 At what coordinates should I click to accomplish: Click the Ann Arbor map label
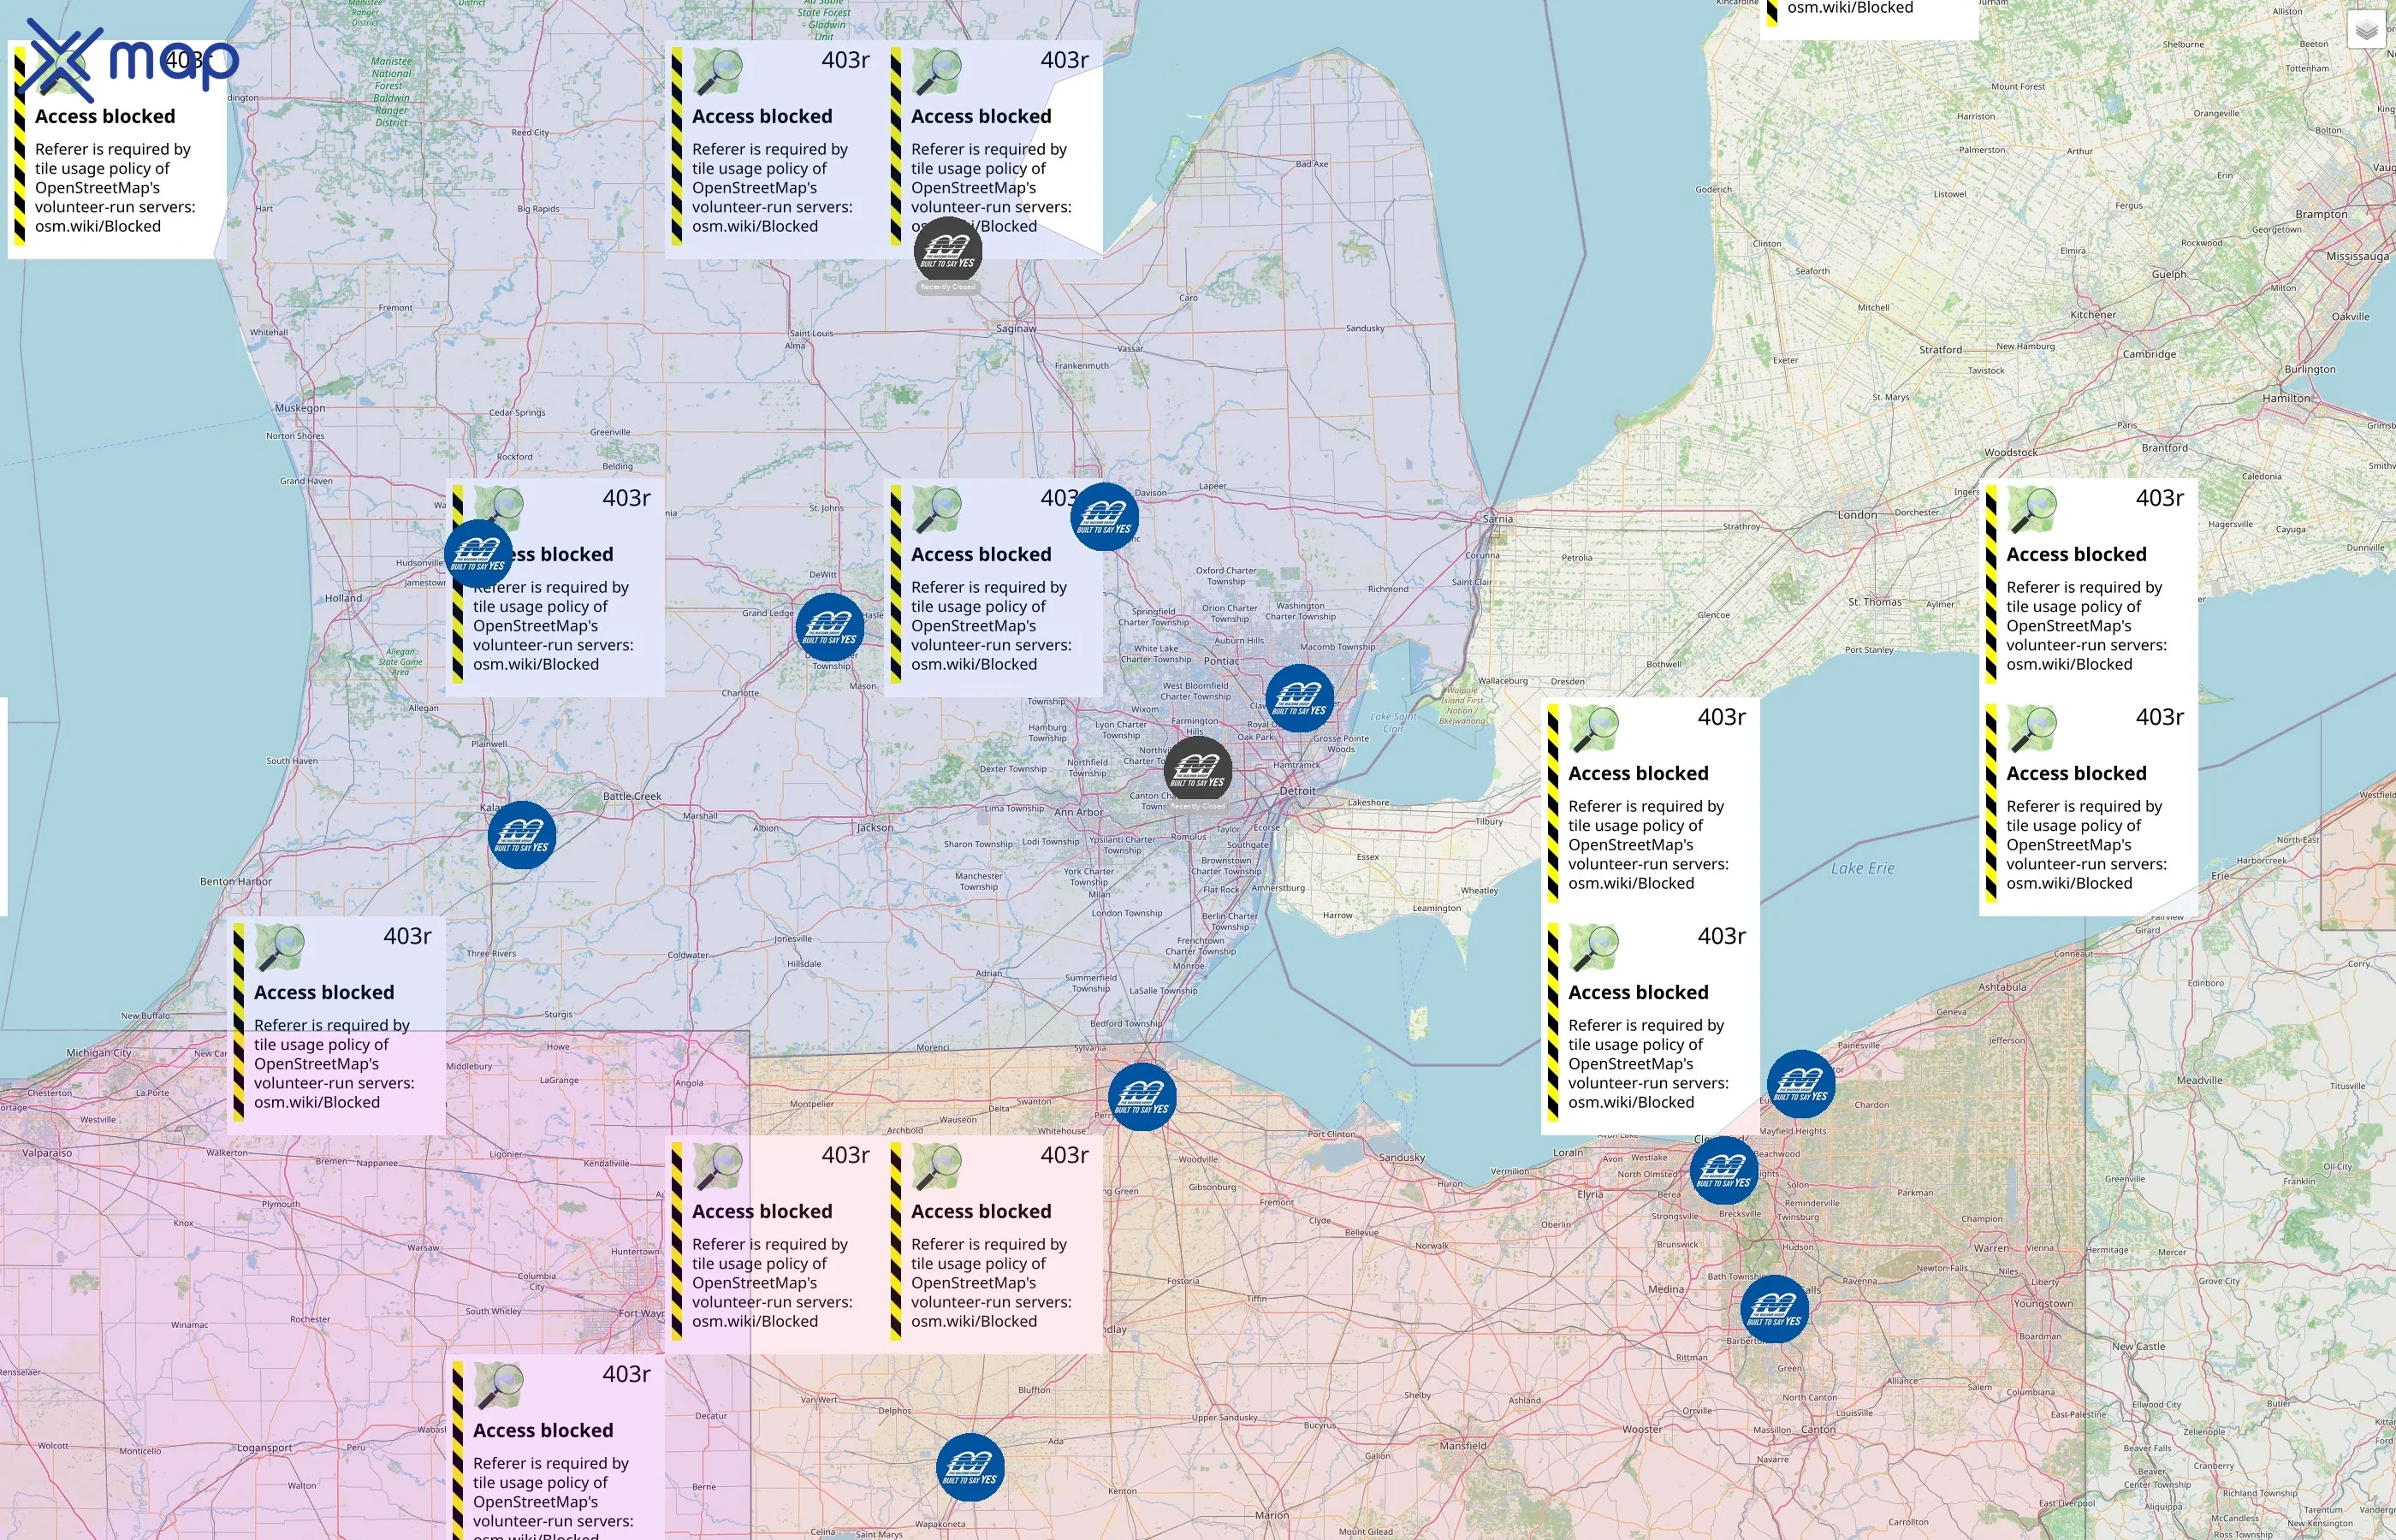(1079, 812)
